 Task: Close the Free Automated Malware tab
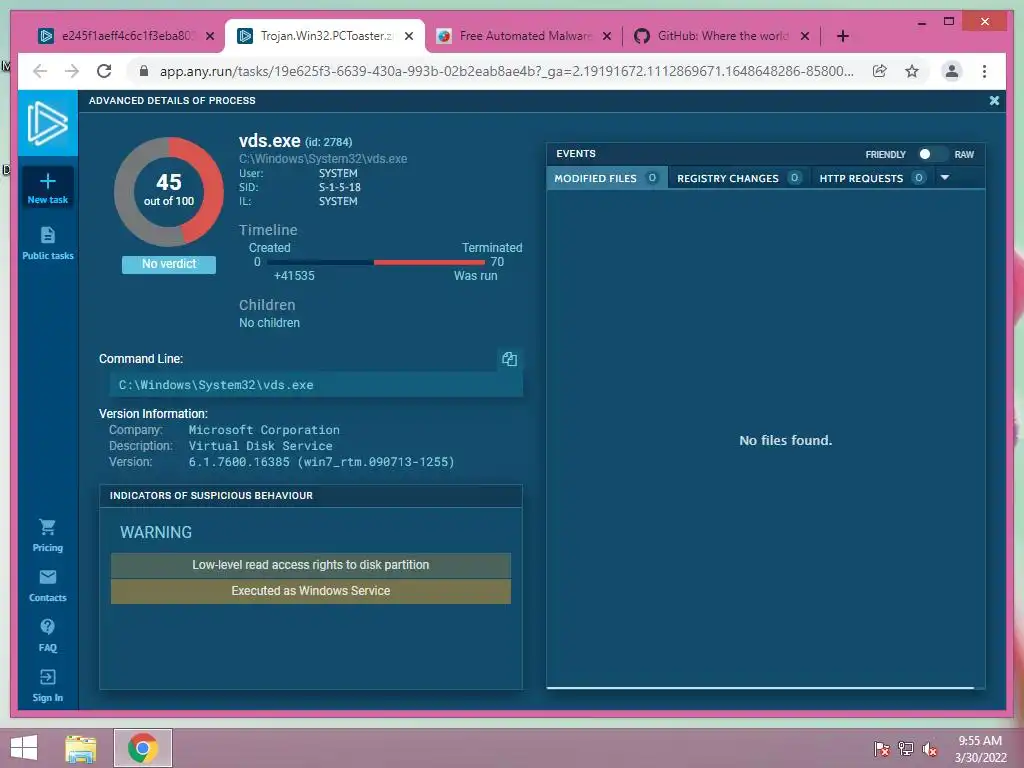click(607, 36)
